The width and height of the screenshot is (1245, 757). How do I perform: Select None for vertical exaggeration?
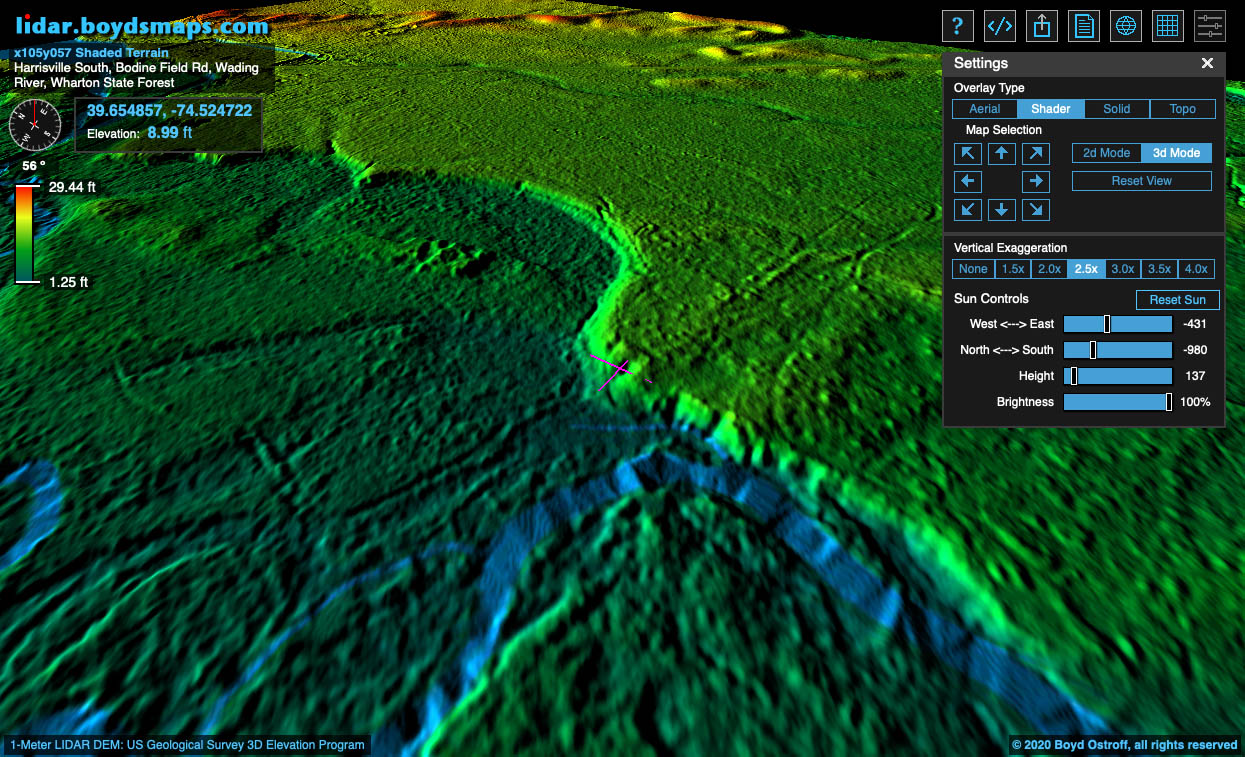coord(973,269)
